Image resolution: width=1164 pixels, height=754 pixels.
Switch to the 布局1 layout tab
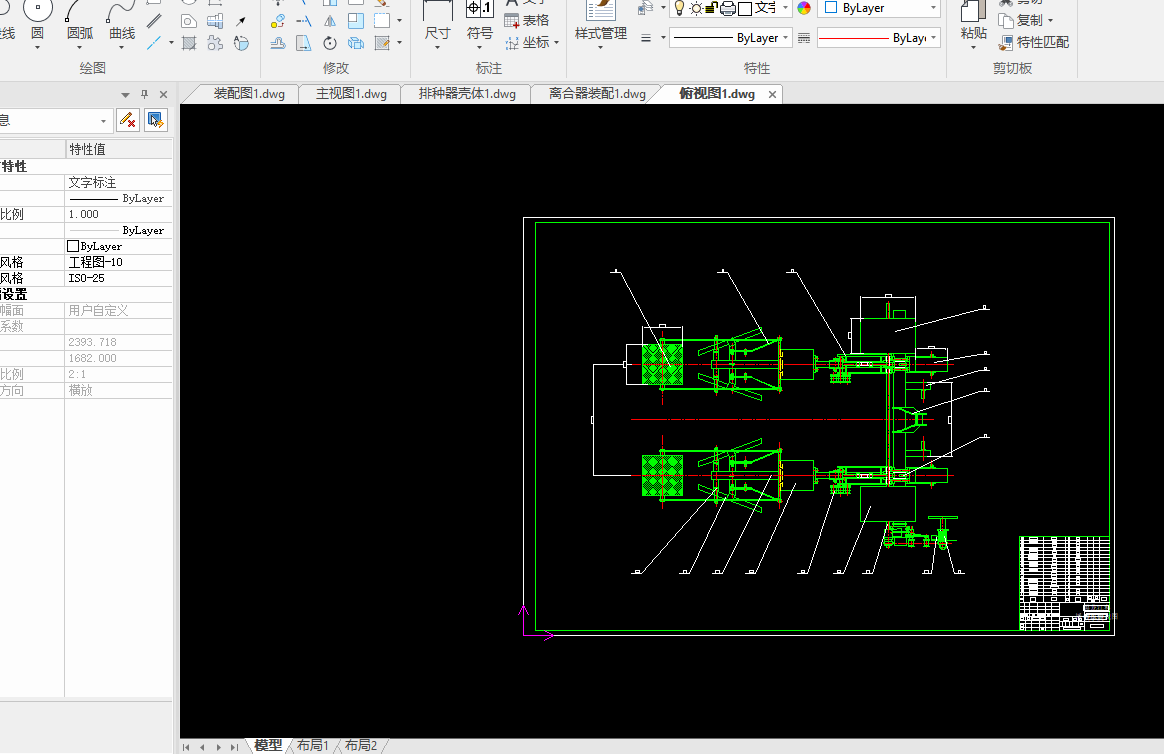[x=312, y=745]
